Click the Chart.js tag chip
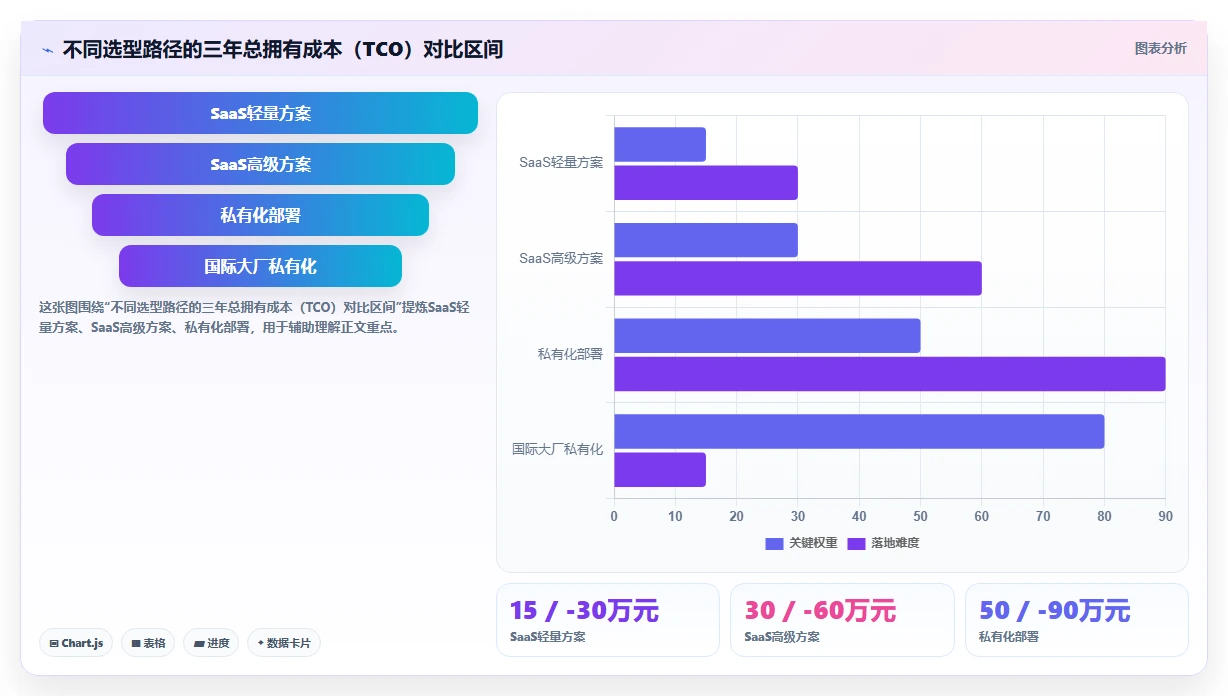The image size is (1228, 696). tap(76, 643)
